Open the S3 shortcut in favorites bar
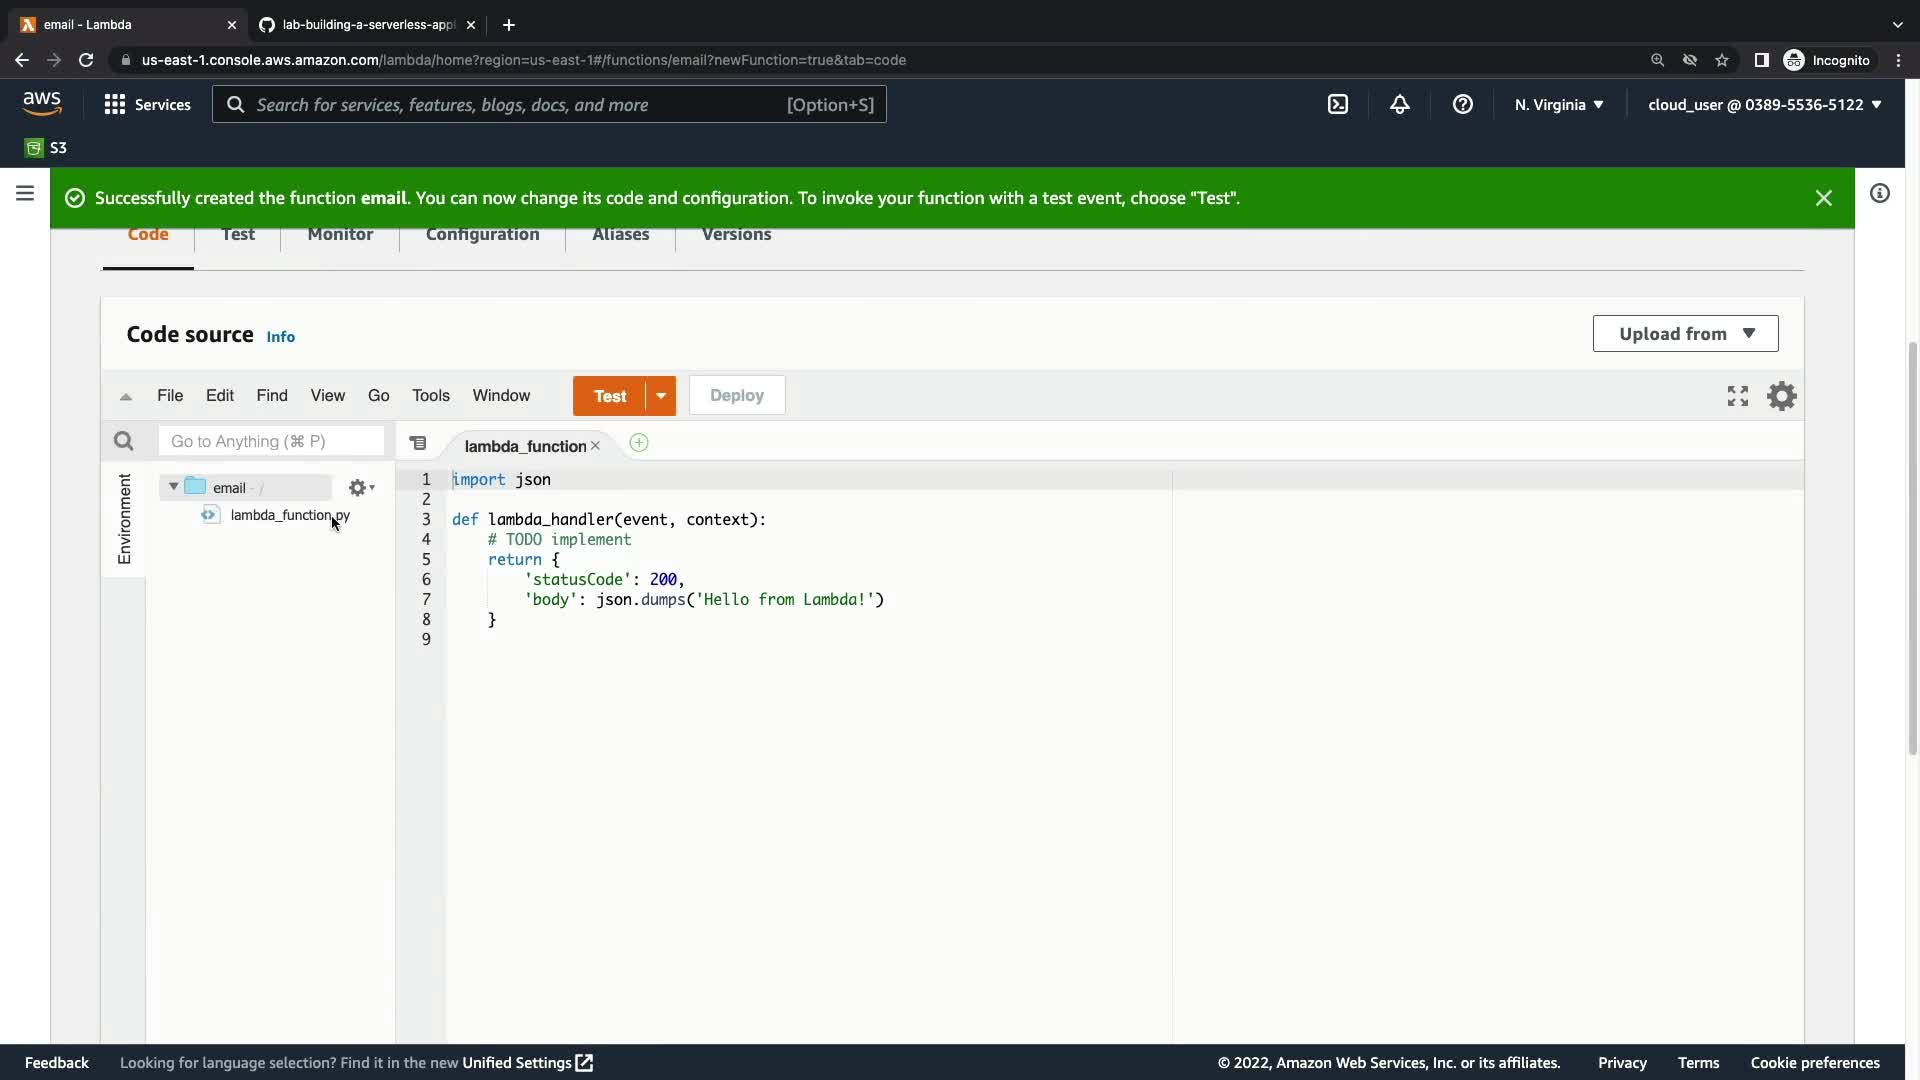The width and height of the screenshot is (1920, 1080). [x=46, y=148]
